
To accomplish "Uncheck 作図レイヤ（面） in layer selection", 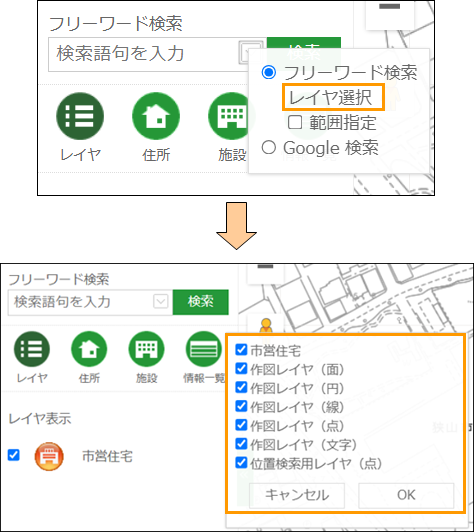I will click(241, 368).
